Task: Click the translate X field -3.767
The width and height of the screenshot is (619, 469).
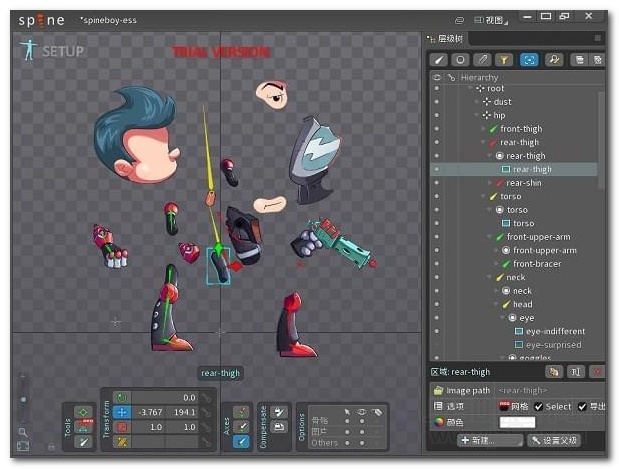Action: [x=148, y=412]
